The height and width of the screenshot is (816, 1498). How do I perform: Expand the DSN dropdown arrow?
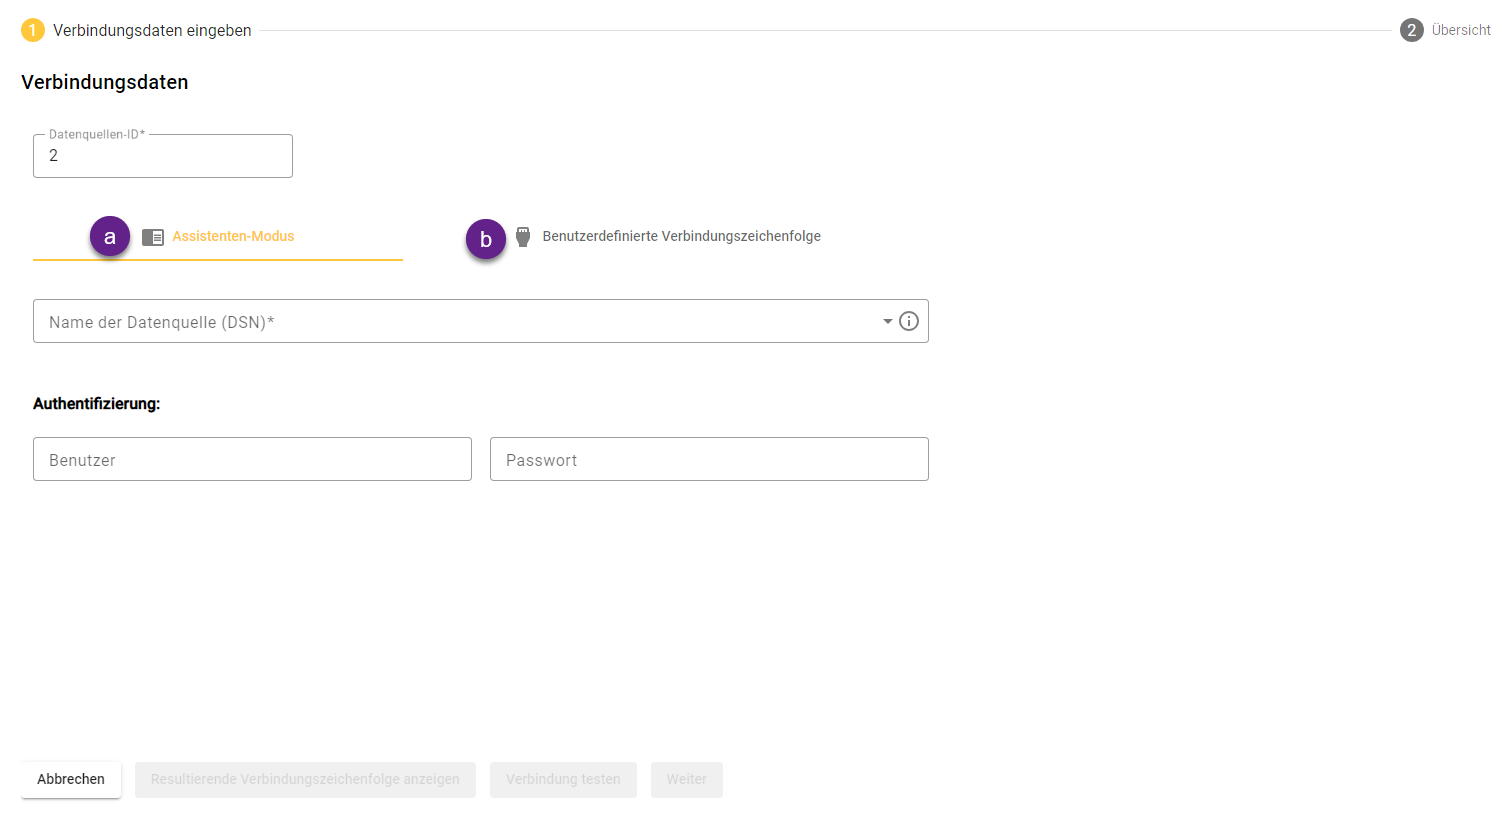[x=887, y=321]
